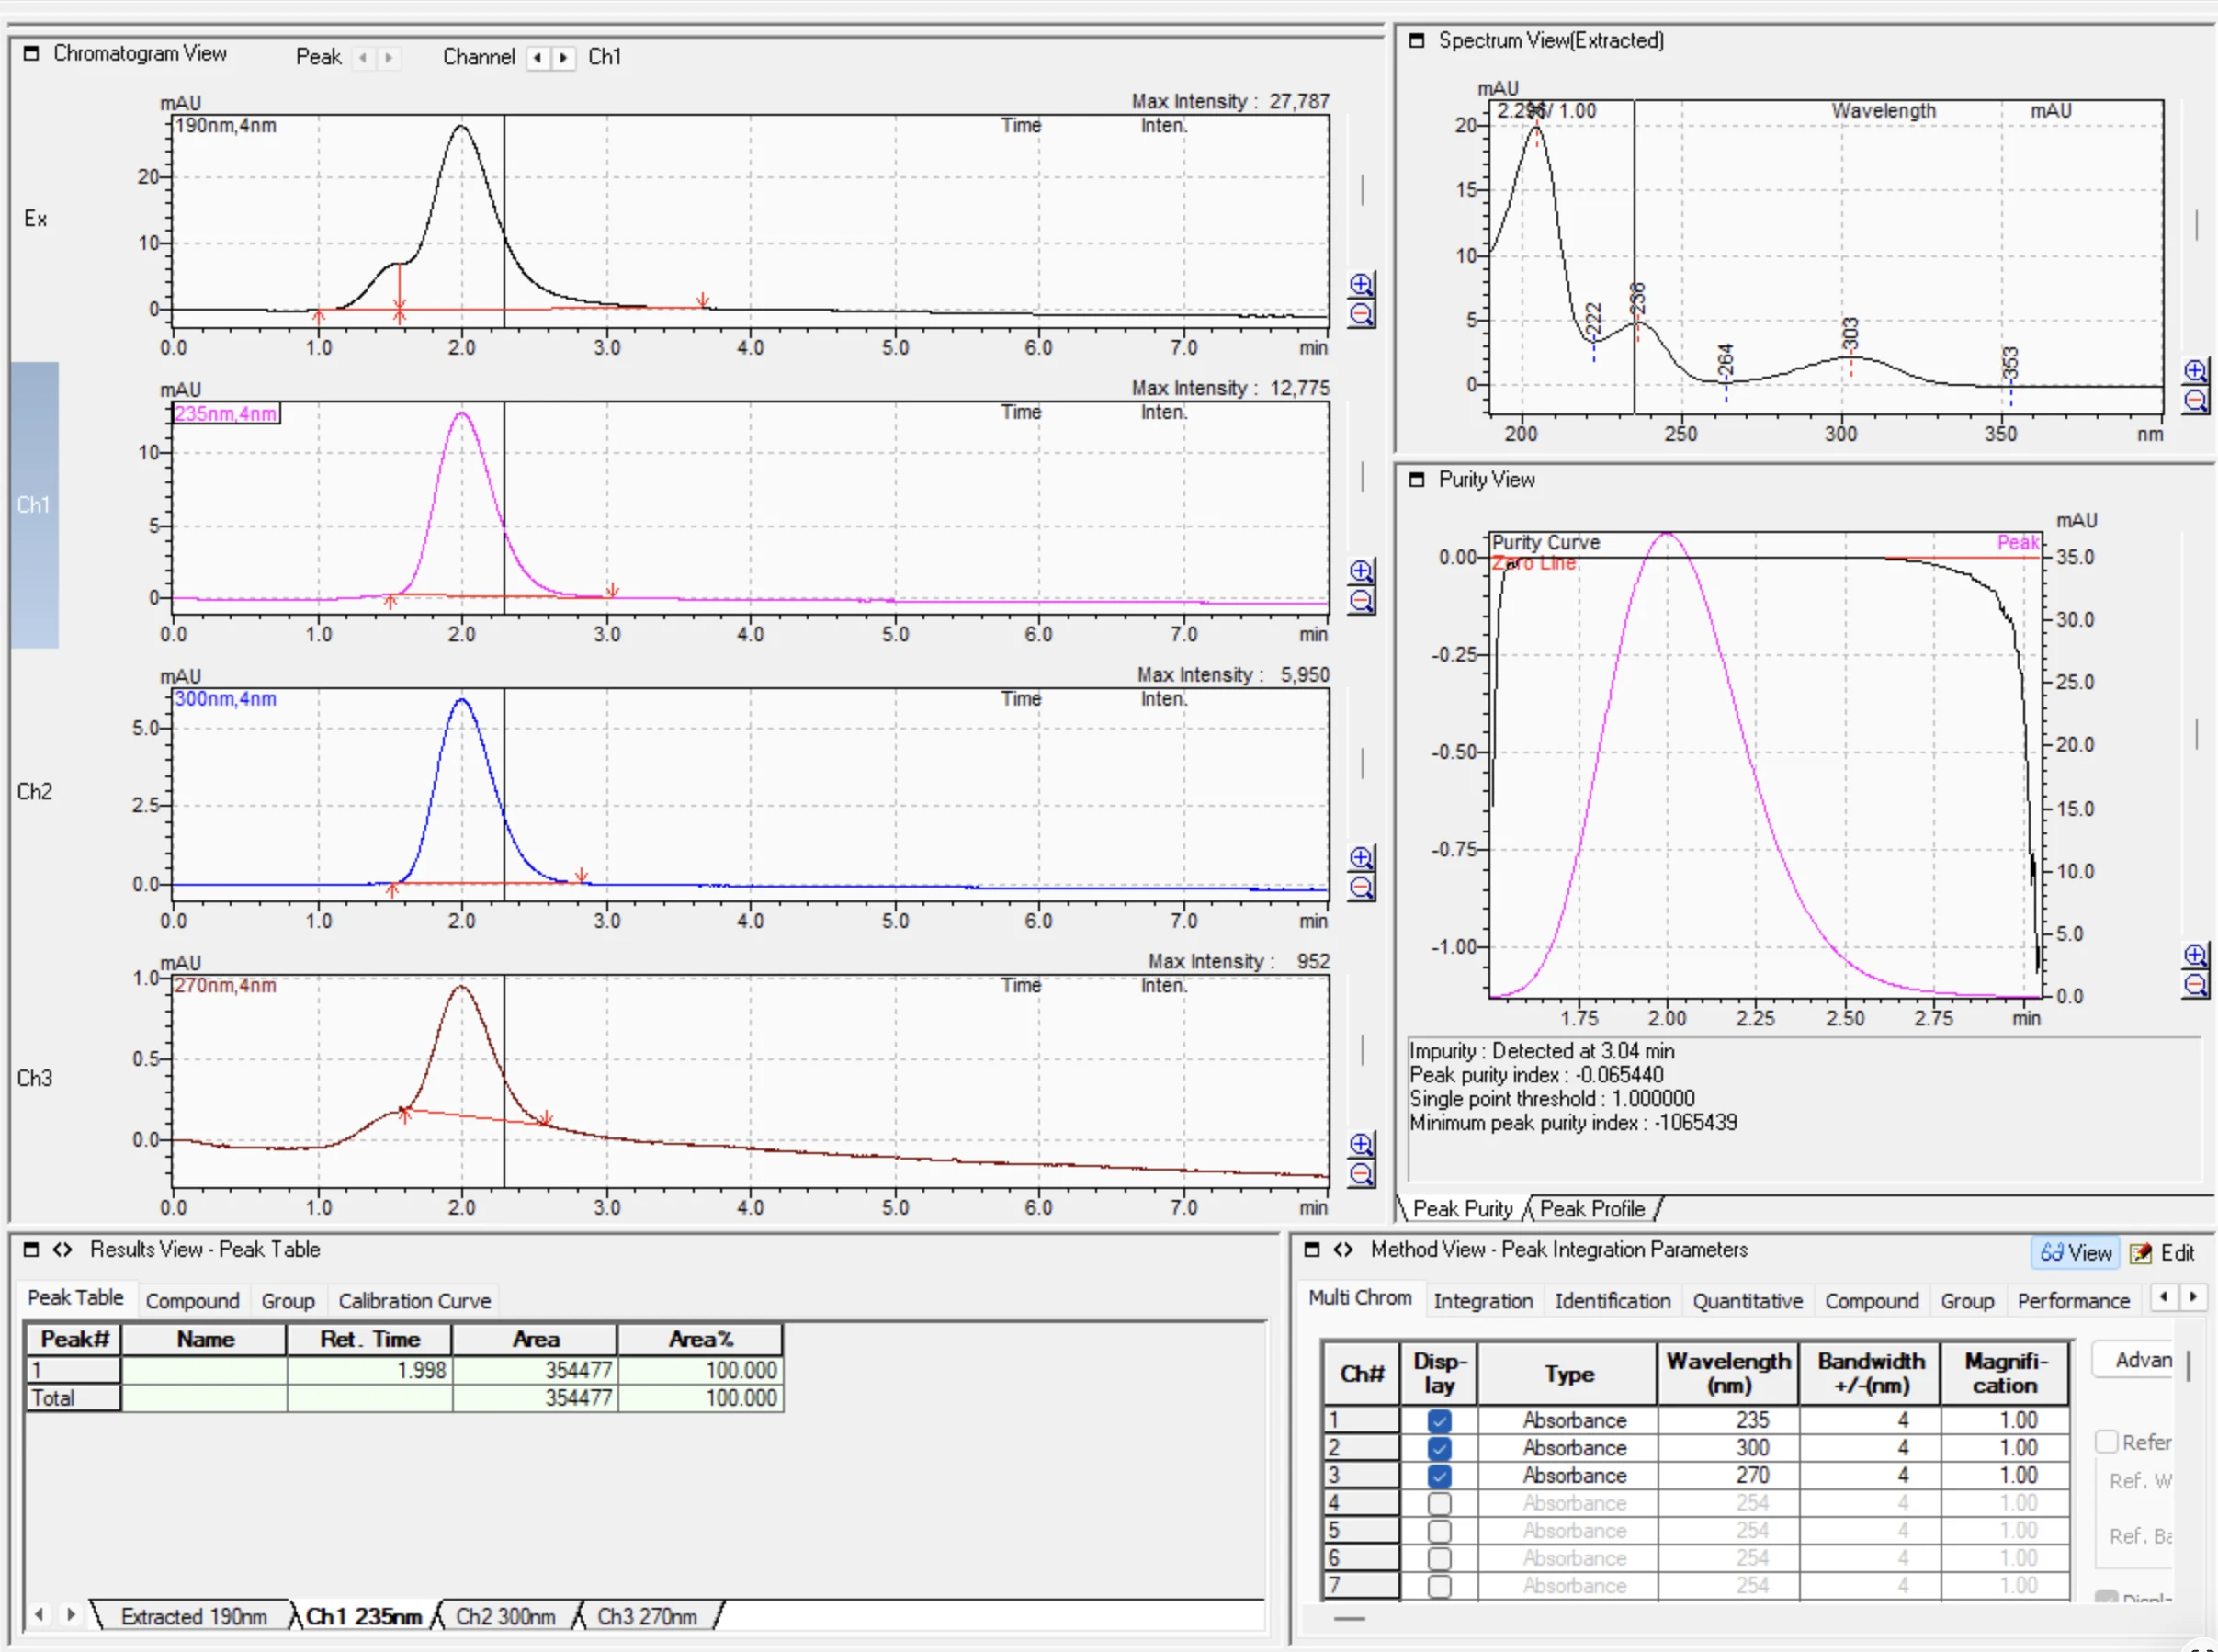Zoom in on the Spectrum View plot
2218x1652 pixels.
[2195, 371]
